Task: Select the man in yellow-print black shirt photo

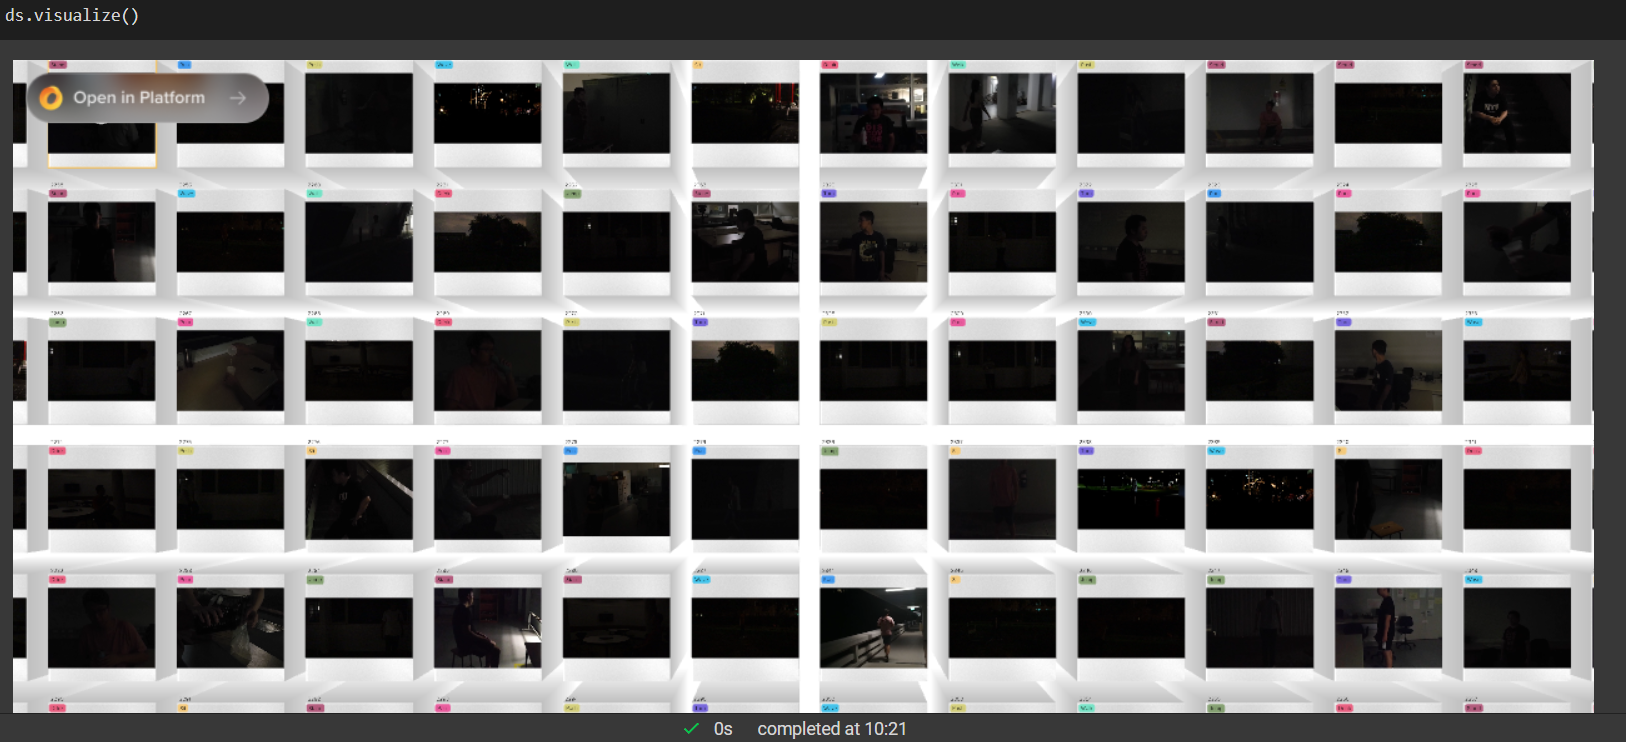Action: tap(873, 242)
